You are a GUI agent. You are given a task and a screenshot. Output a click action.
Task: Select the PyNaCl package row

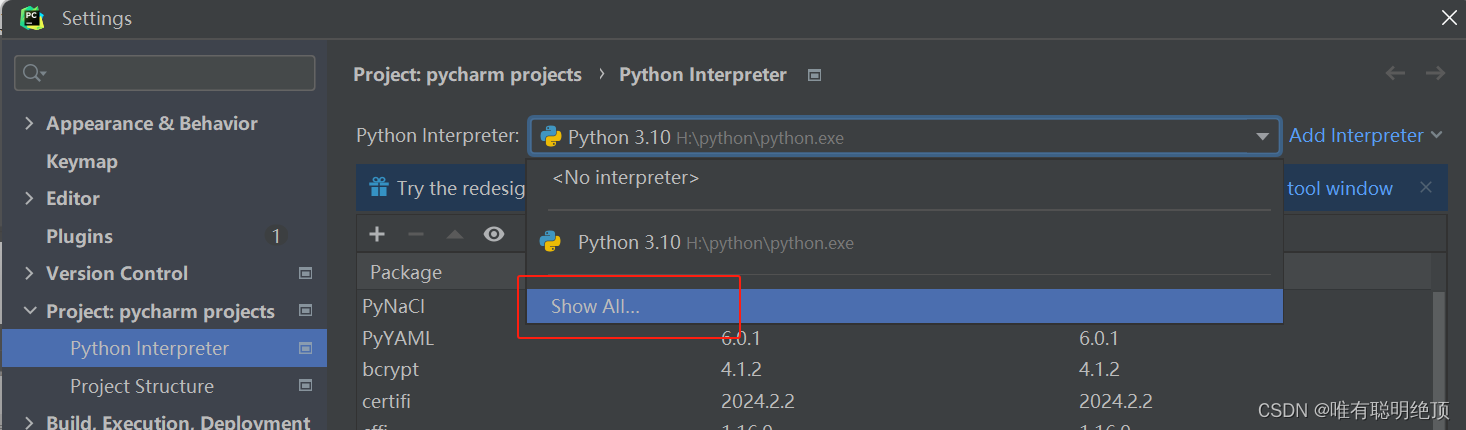point(393,307)
